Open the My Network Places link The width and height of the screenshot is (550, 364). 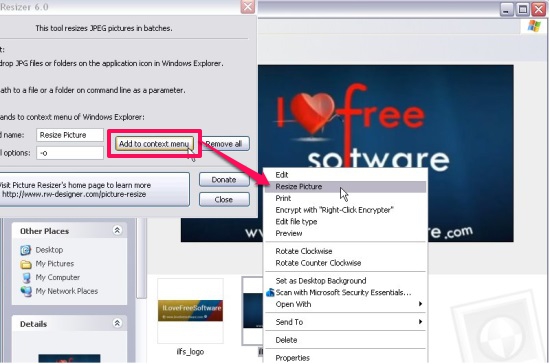point(67,291)
